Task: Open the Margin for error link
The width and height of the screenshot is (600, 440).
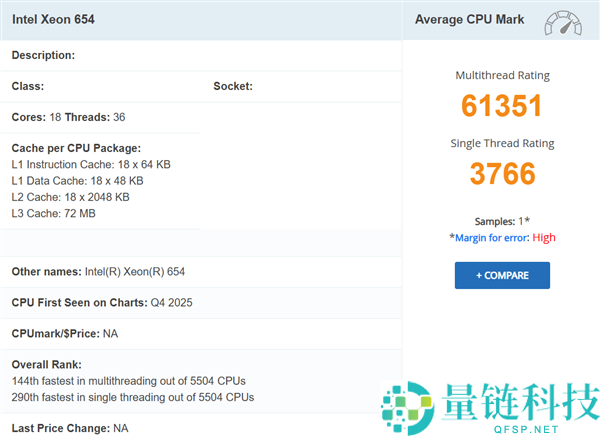Action: (491, 238)
